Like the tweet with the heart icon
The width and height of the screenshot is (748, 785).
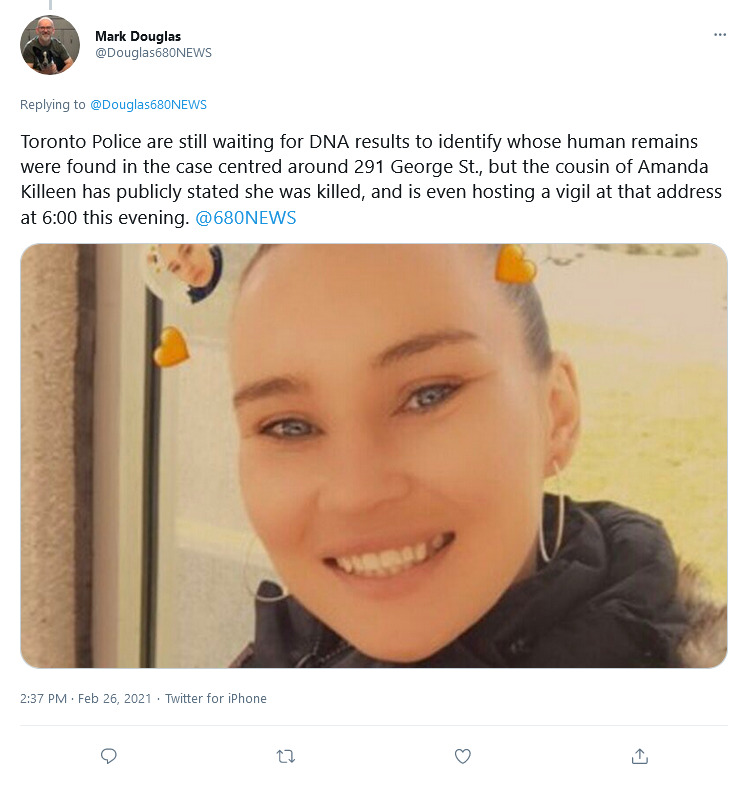pos(463,756)
